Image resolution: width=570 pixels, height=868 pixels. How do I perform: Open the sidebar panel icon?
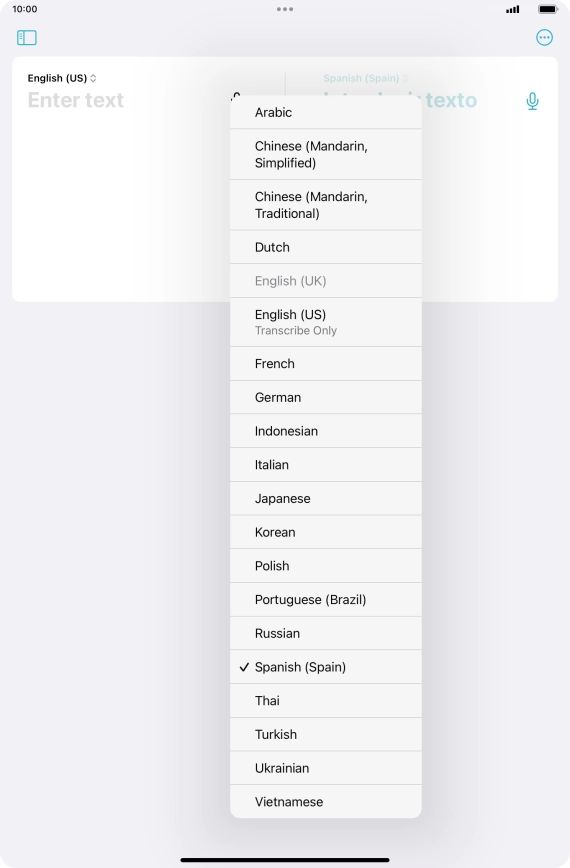[x=27, y=38]
